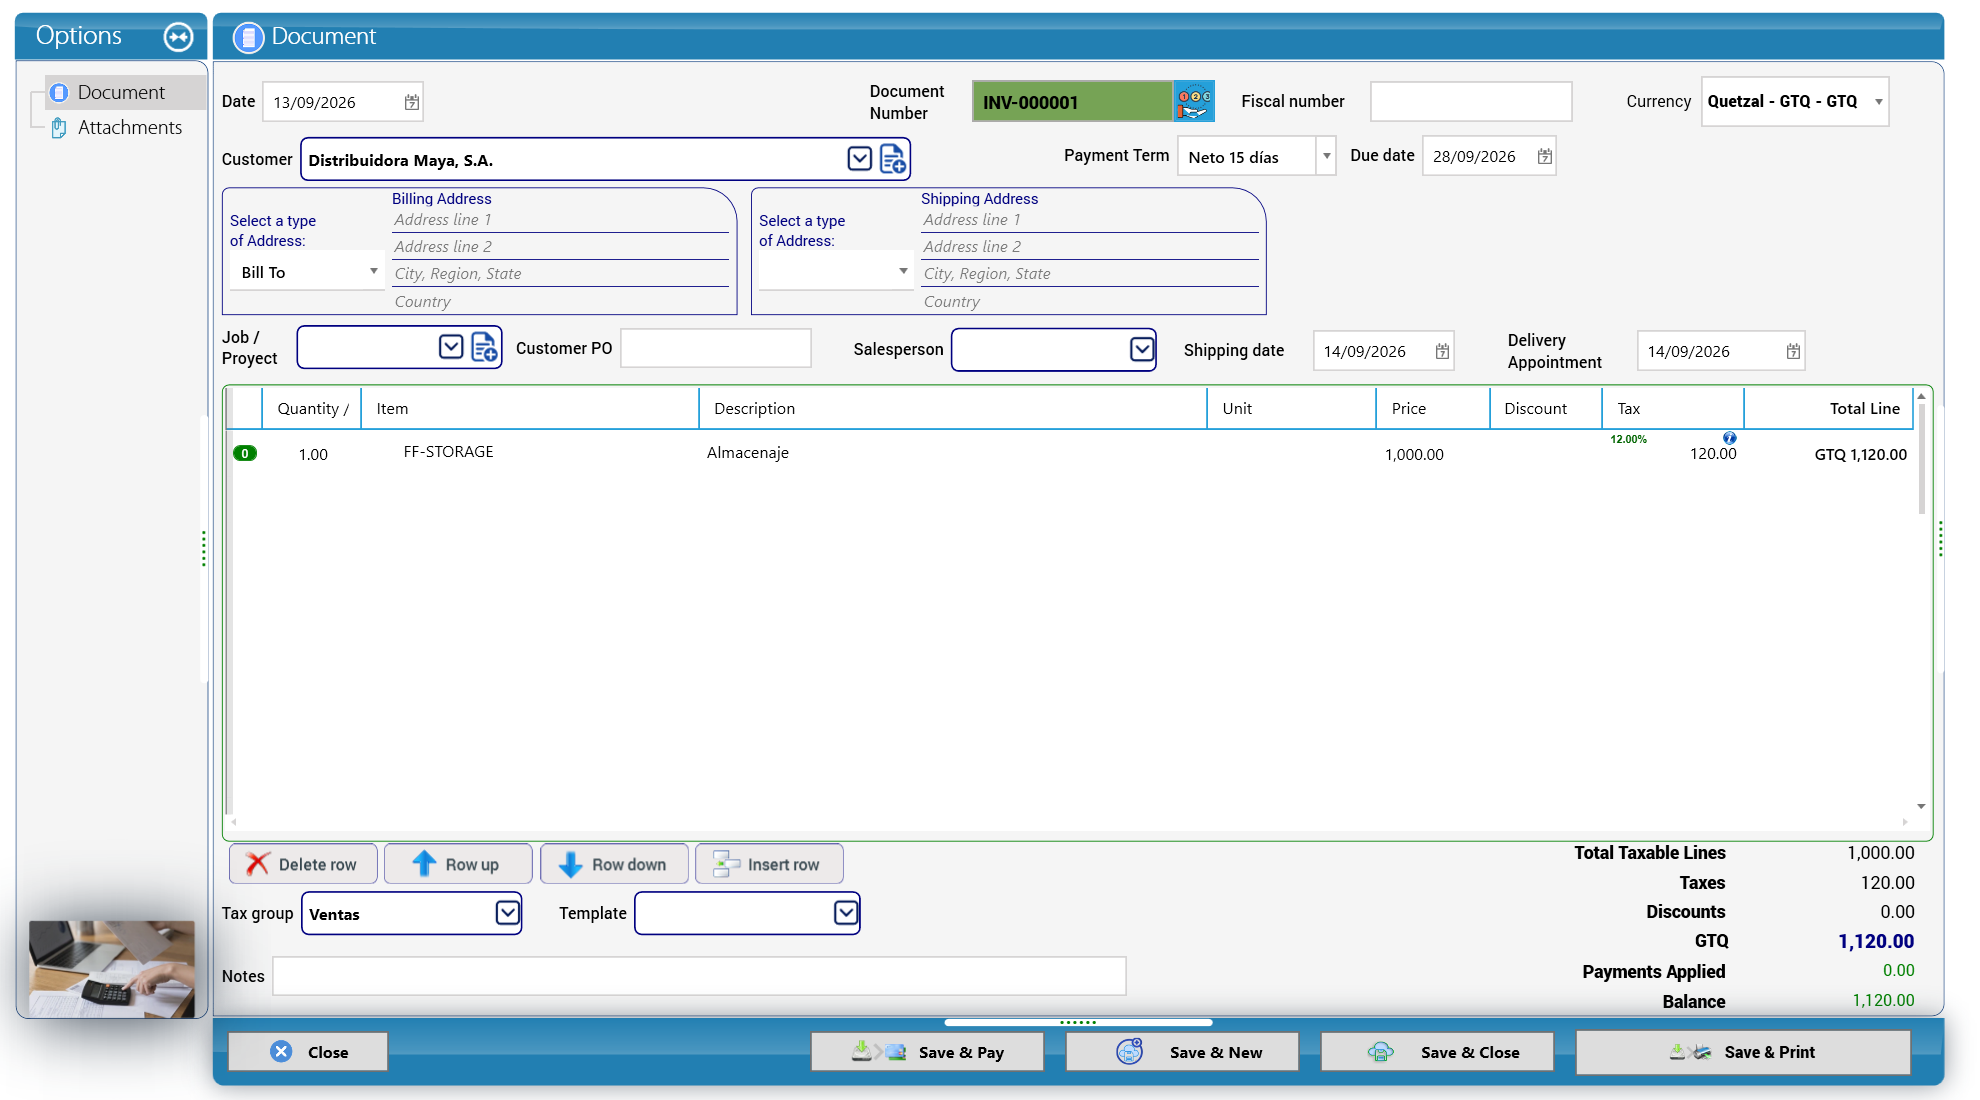Add new Job/Project icon
The width and height of the screenshot is (1980, 1100).
pyautogui.click(x=484, y=347)
